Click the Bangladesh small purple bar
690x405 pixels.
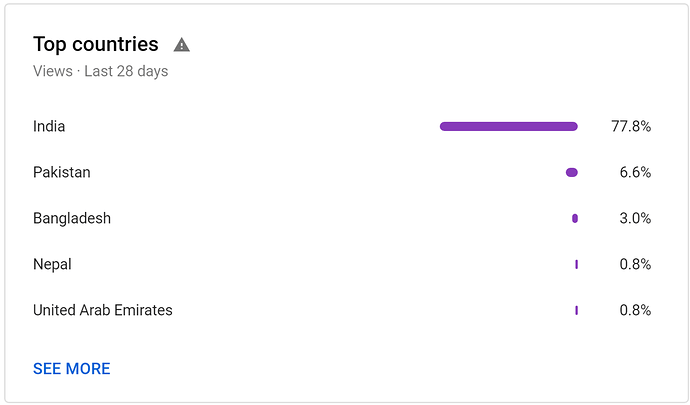[x=575, y=218]
